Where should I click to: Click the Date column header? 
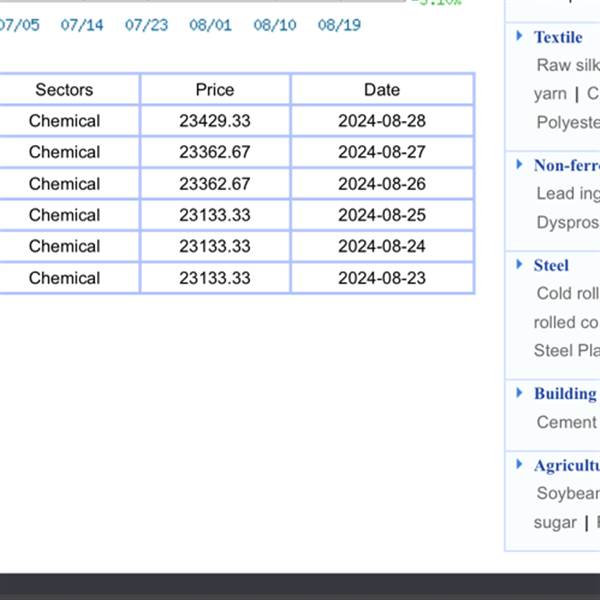(x=382, y=90)
